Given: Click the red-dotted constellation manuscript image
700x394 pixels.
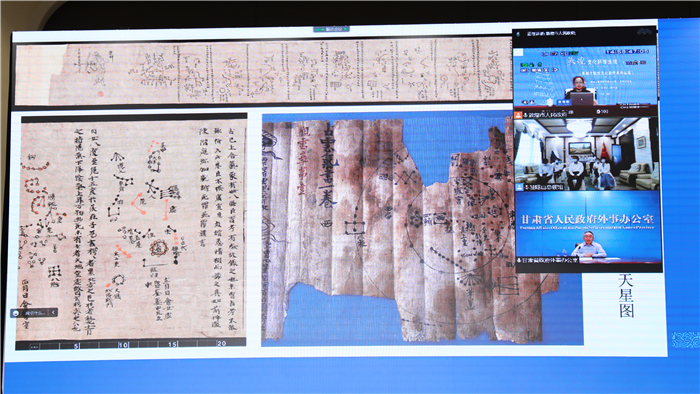Looking at the screenshot, I should pos(132,231).
